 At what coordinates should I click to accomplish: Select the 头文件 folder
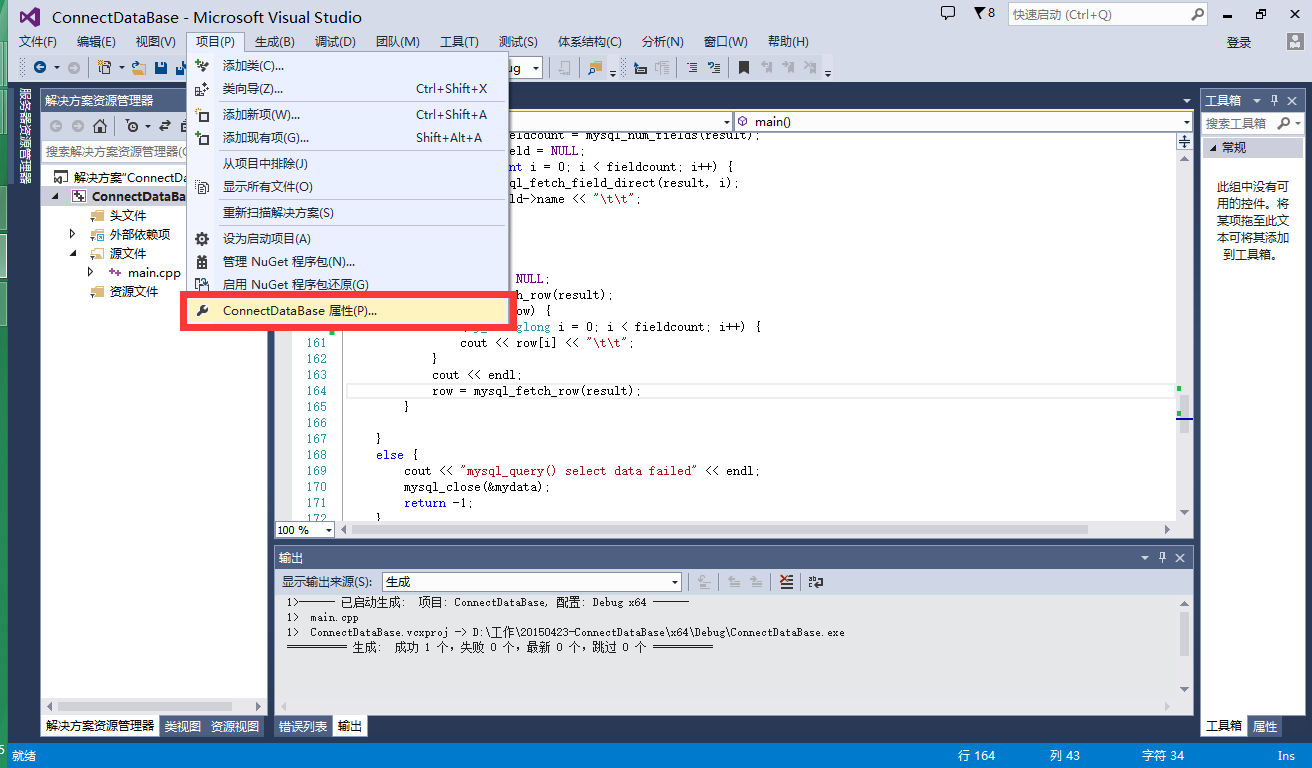point(127,216)
